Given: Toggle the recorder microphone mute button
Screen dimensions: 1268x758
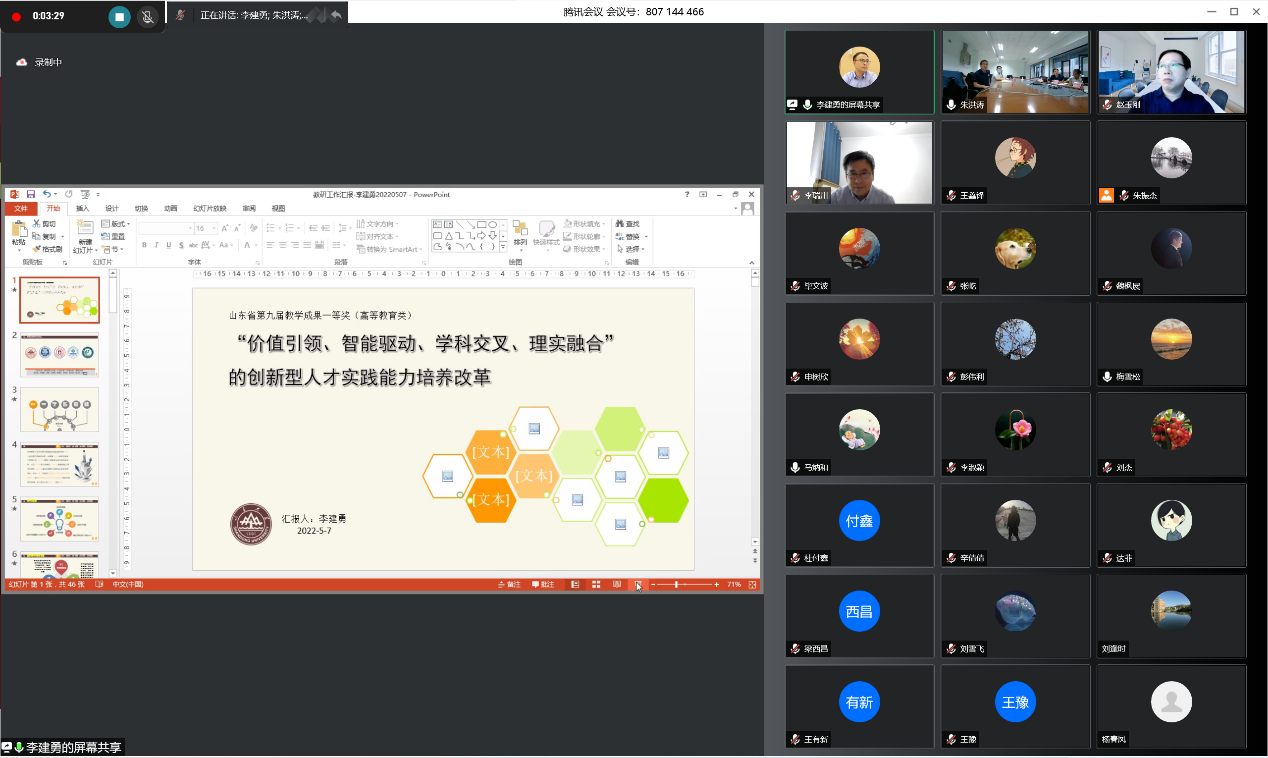Looking at the screenshot, I should 148,17.
